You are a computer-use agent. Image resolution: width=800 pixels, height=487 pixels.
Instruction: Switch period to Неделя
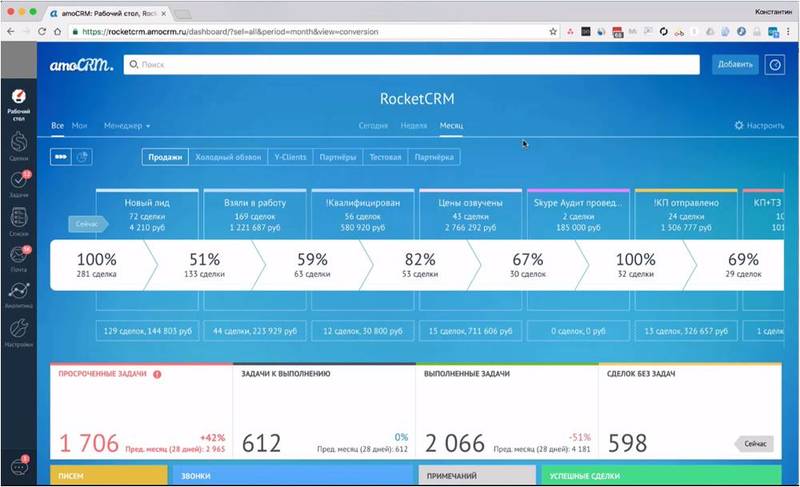414,126
